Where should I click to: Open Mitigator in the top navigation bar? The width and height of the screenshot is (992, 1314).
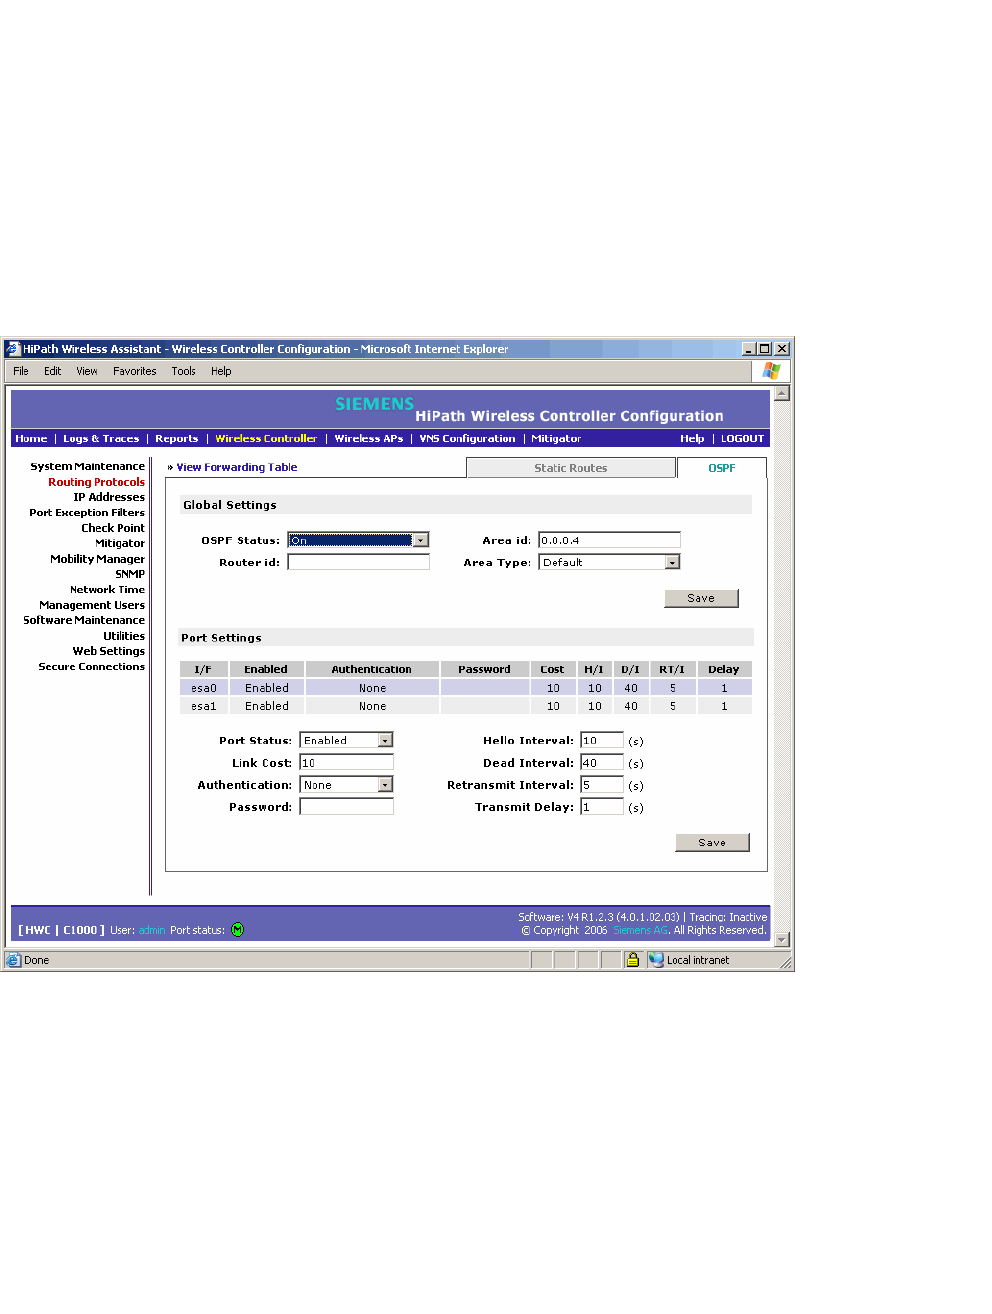click(x=556, y=438)
